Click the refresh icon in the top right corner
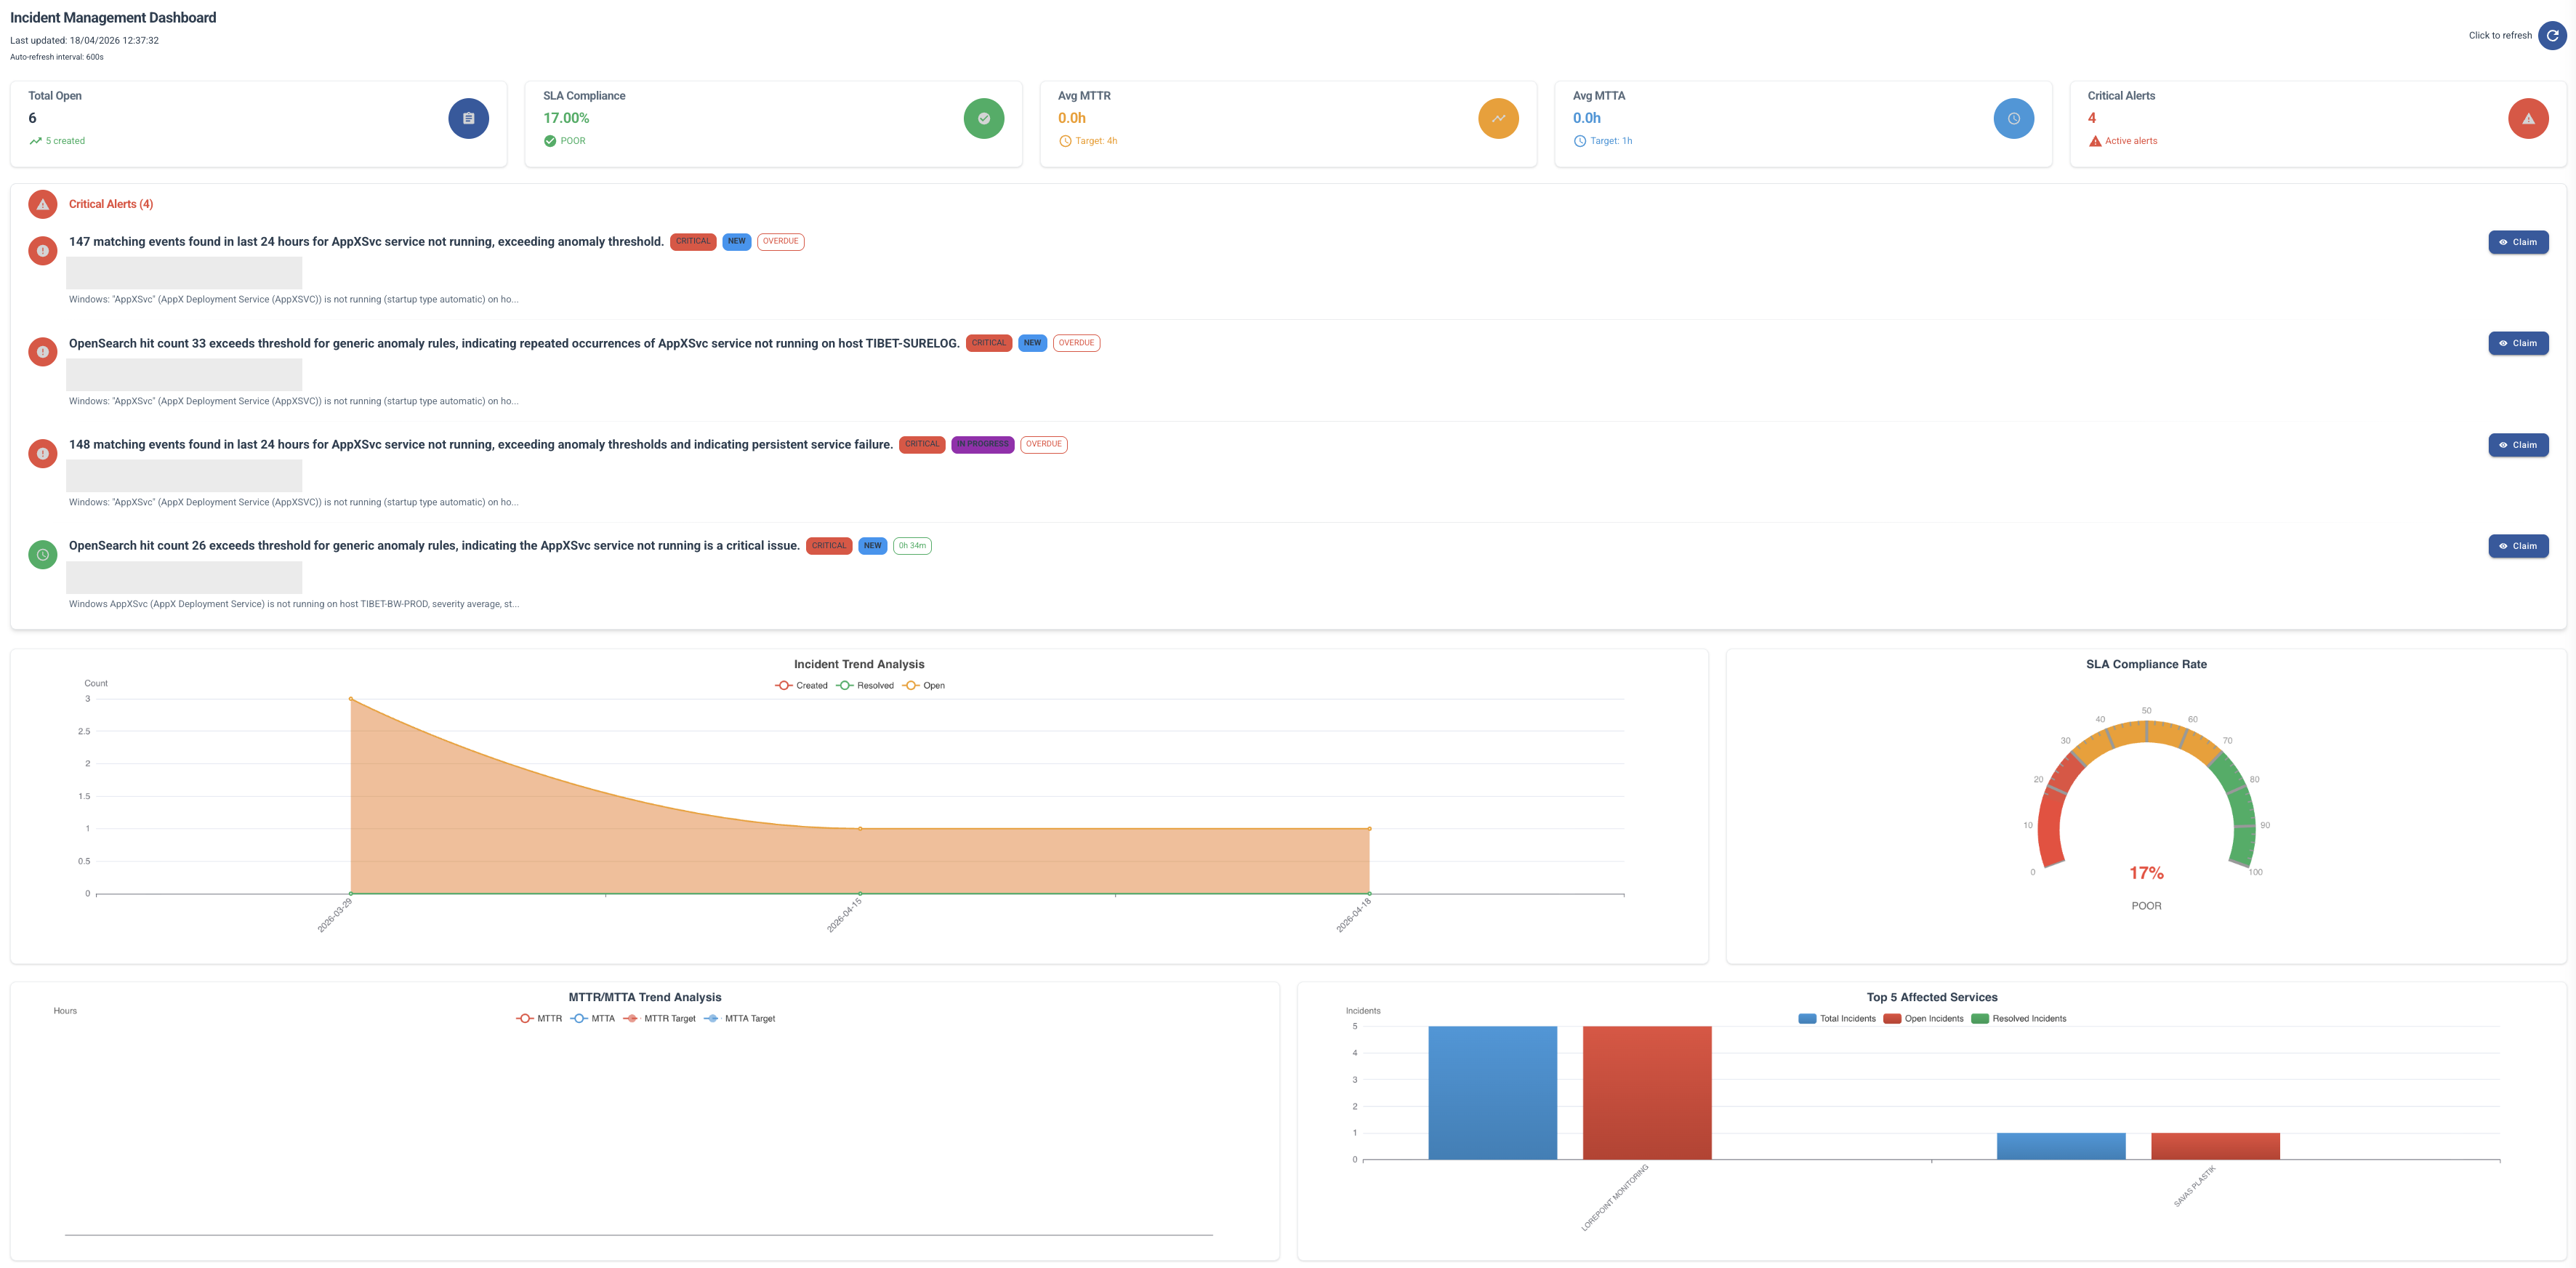Screen dimensions: 2576x1268 coord(2552,35)
